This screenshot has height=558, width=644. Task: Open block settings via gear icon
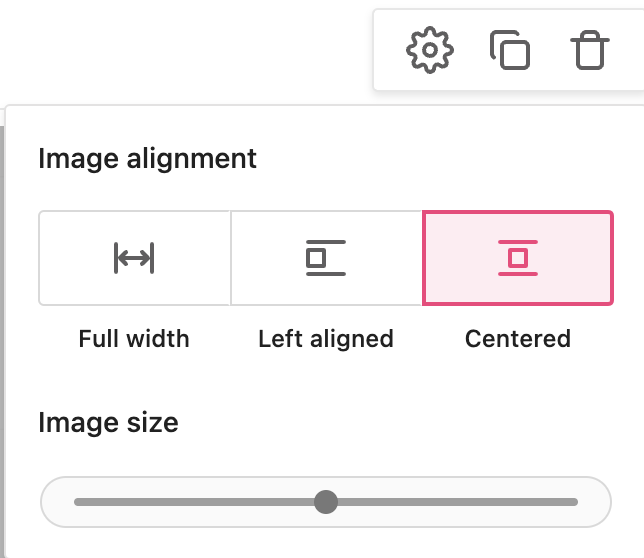click(430, 49)
